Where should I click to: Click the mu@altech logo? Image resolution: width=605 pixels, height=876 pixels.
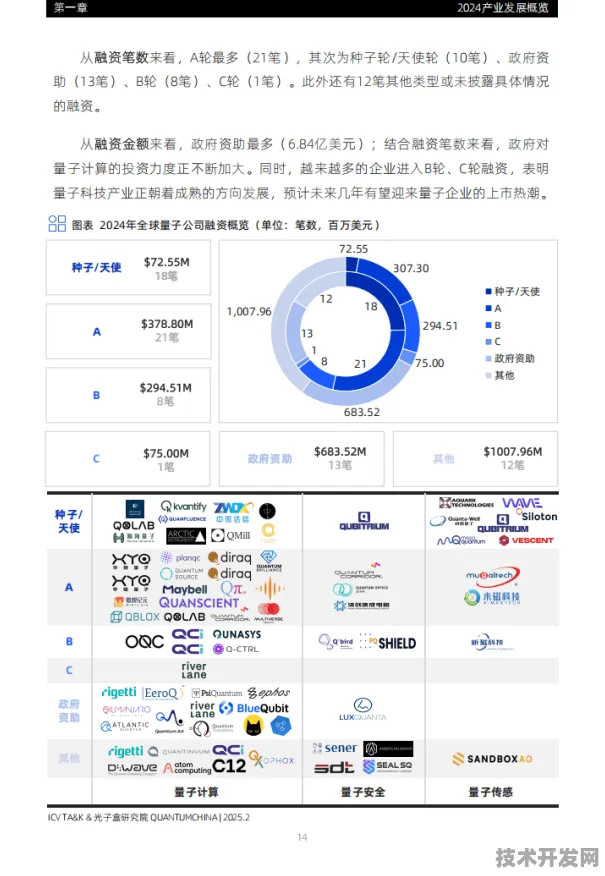point(493,575)
